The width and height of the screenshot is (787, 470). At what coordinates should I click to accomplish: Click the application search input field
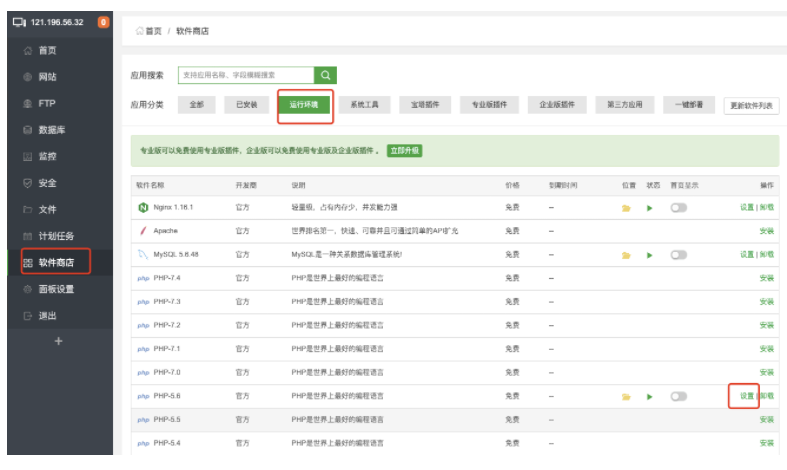pyautogui.click(x=245, y=75)
